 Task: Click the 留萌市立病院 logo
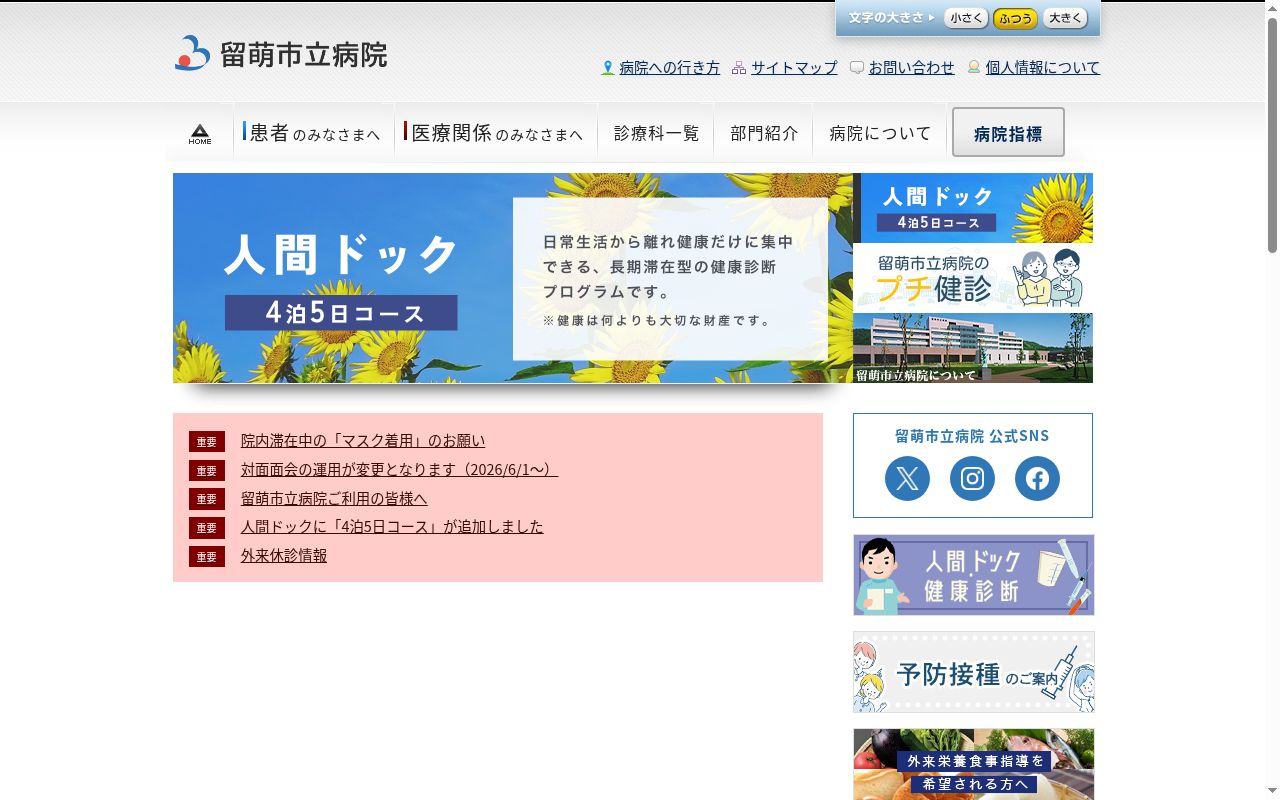tap(281, 53)
